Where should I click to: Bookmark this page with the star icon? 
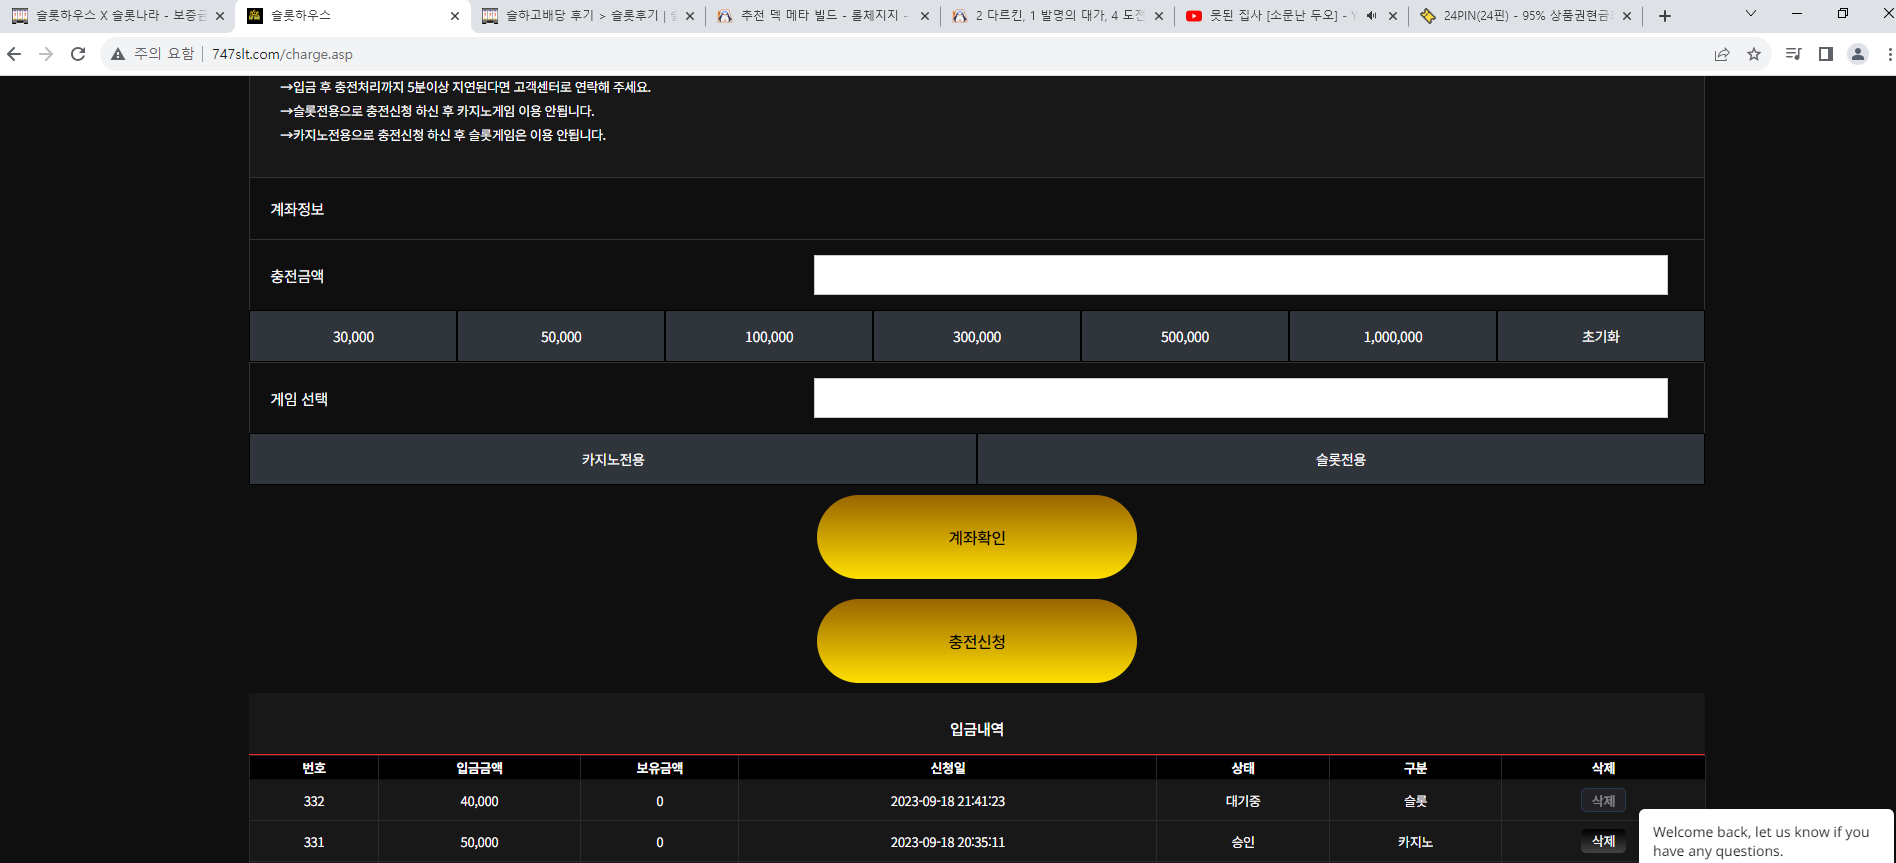(1754, 54)
